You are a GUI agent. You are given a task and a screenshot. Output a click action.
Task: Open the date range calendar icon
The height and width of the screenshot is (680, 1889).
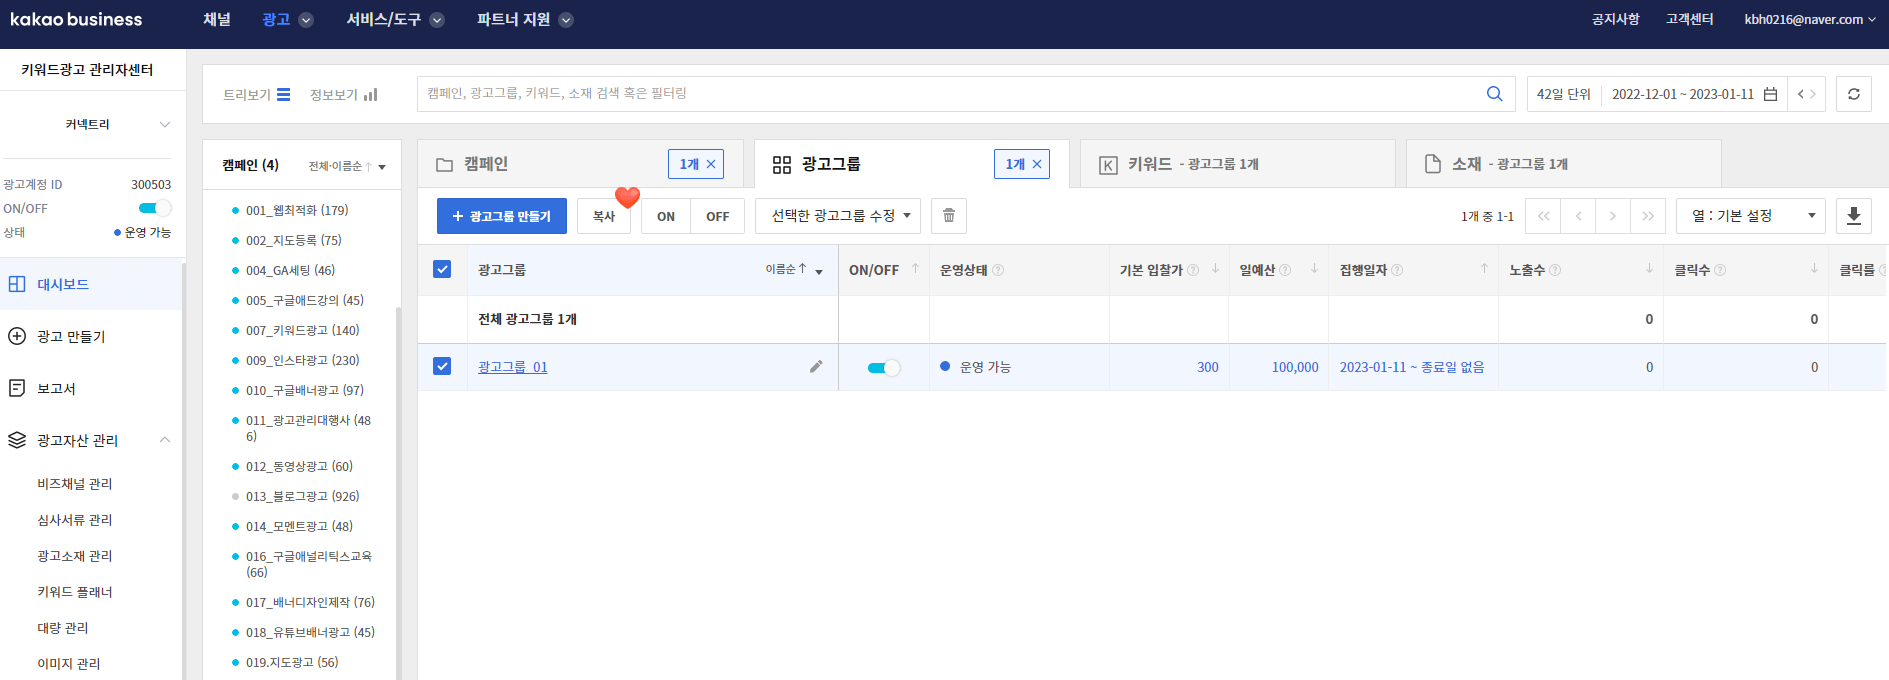pyautogui.click(x=1770, y=94)
